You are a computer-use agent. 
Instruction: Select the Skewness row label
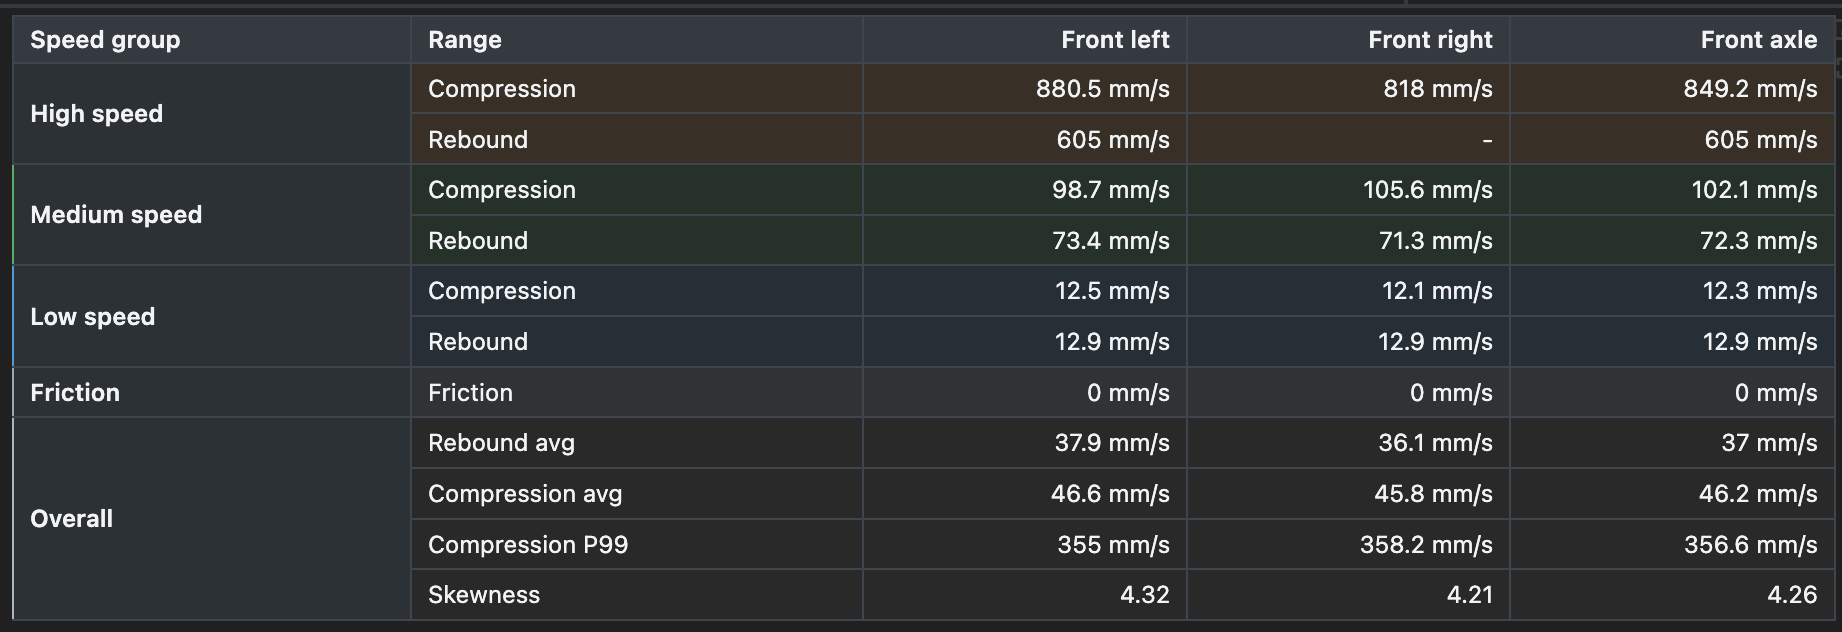(484, 595)
